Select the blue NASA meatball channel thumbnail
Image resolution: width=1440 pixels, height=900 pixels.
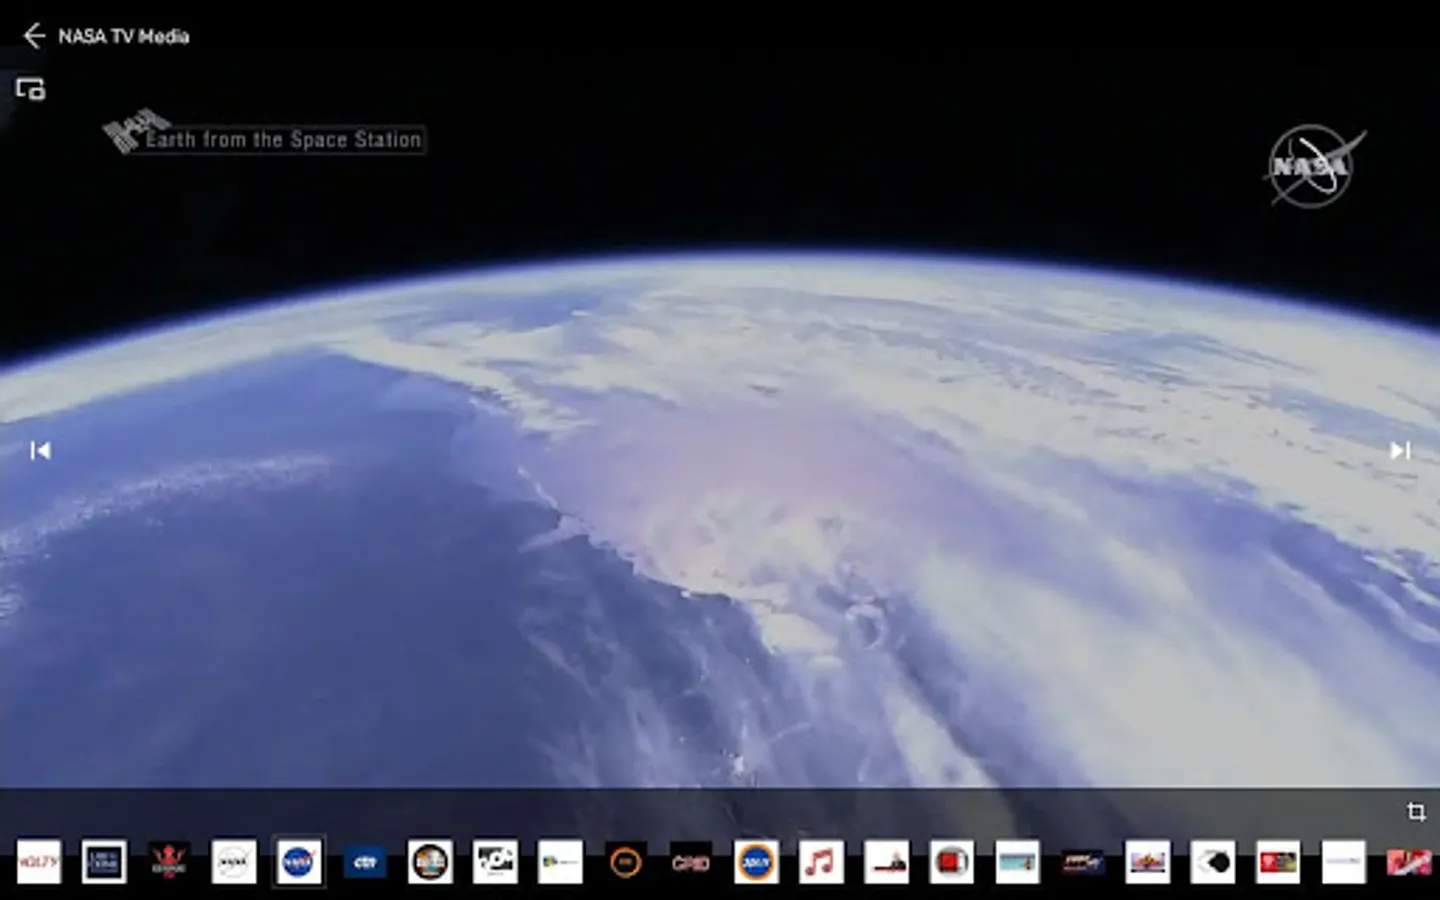pos(299,861)
